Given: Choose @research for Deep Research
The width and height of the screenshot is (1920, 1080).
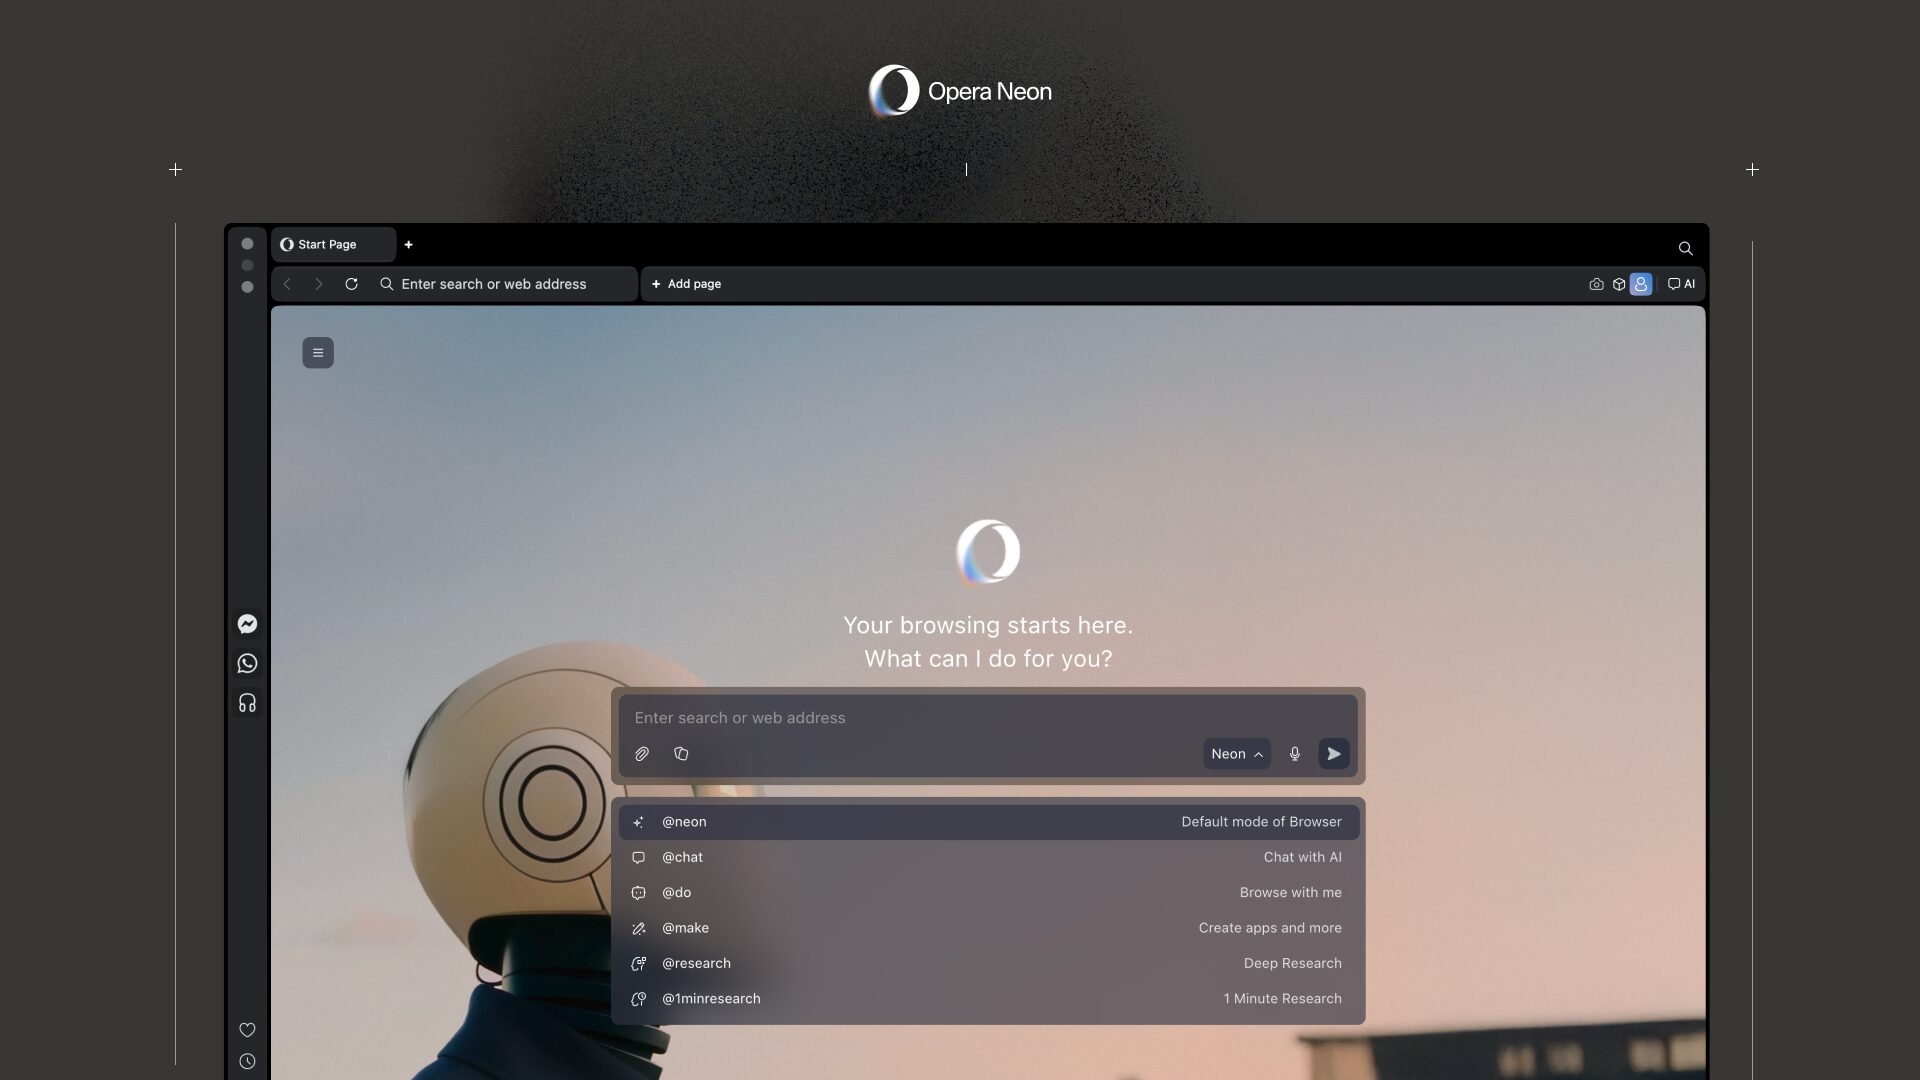Looking at the screenshot, I should [696, 963].
